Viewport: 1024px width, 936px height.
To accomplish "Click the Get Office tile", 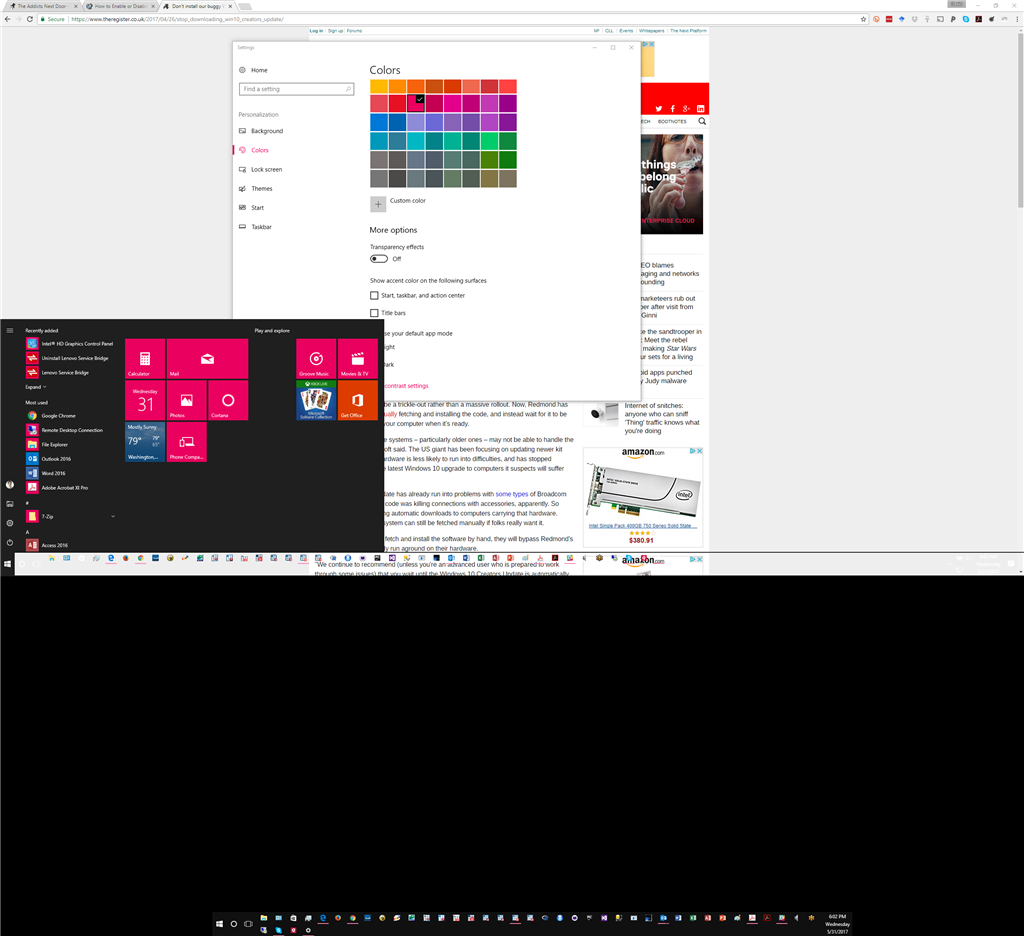I will (358, 400).
